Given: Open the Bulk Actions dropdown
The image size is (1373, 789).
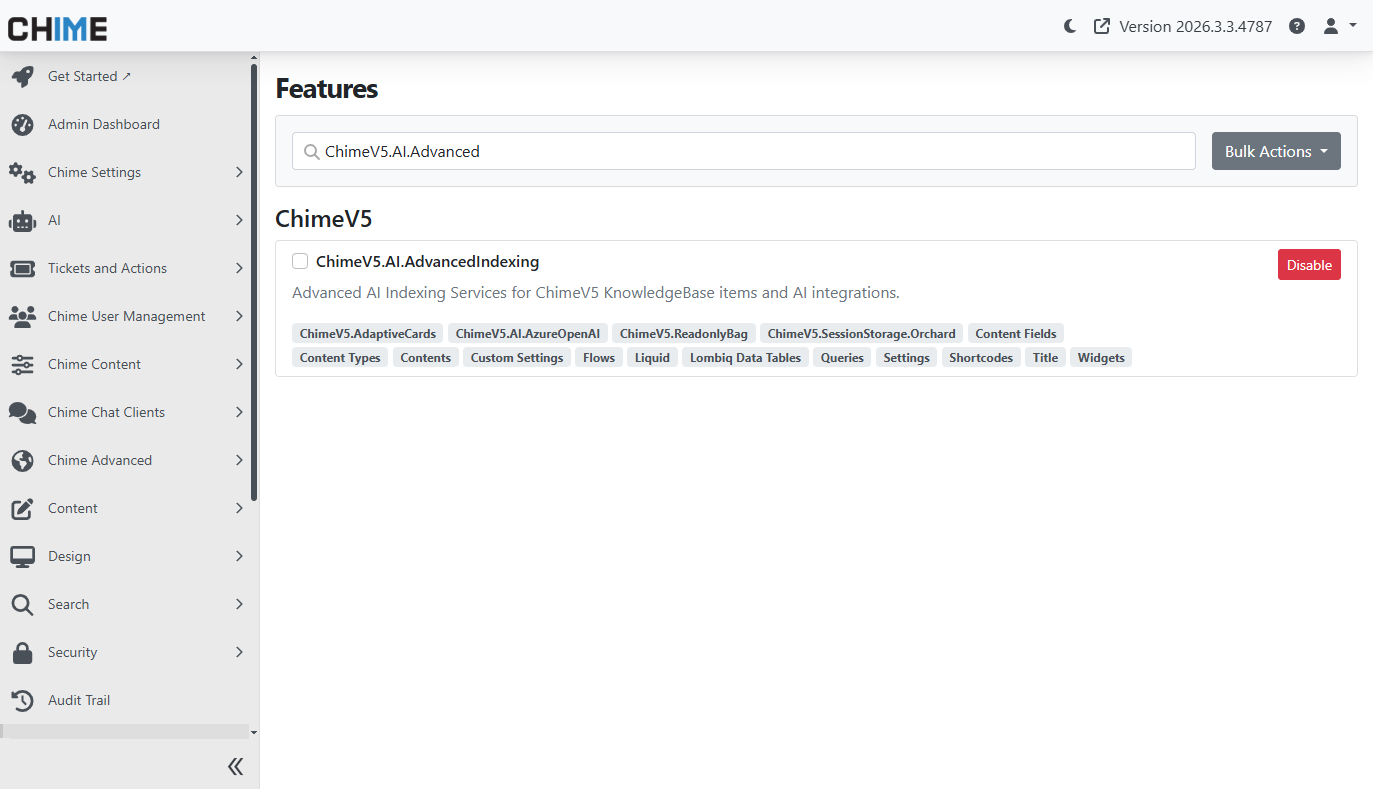Looking at the screenshot, I should click(1276, 152).
